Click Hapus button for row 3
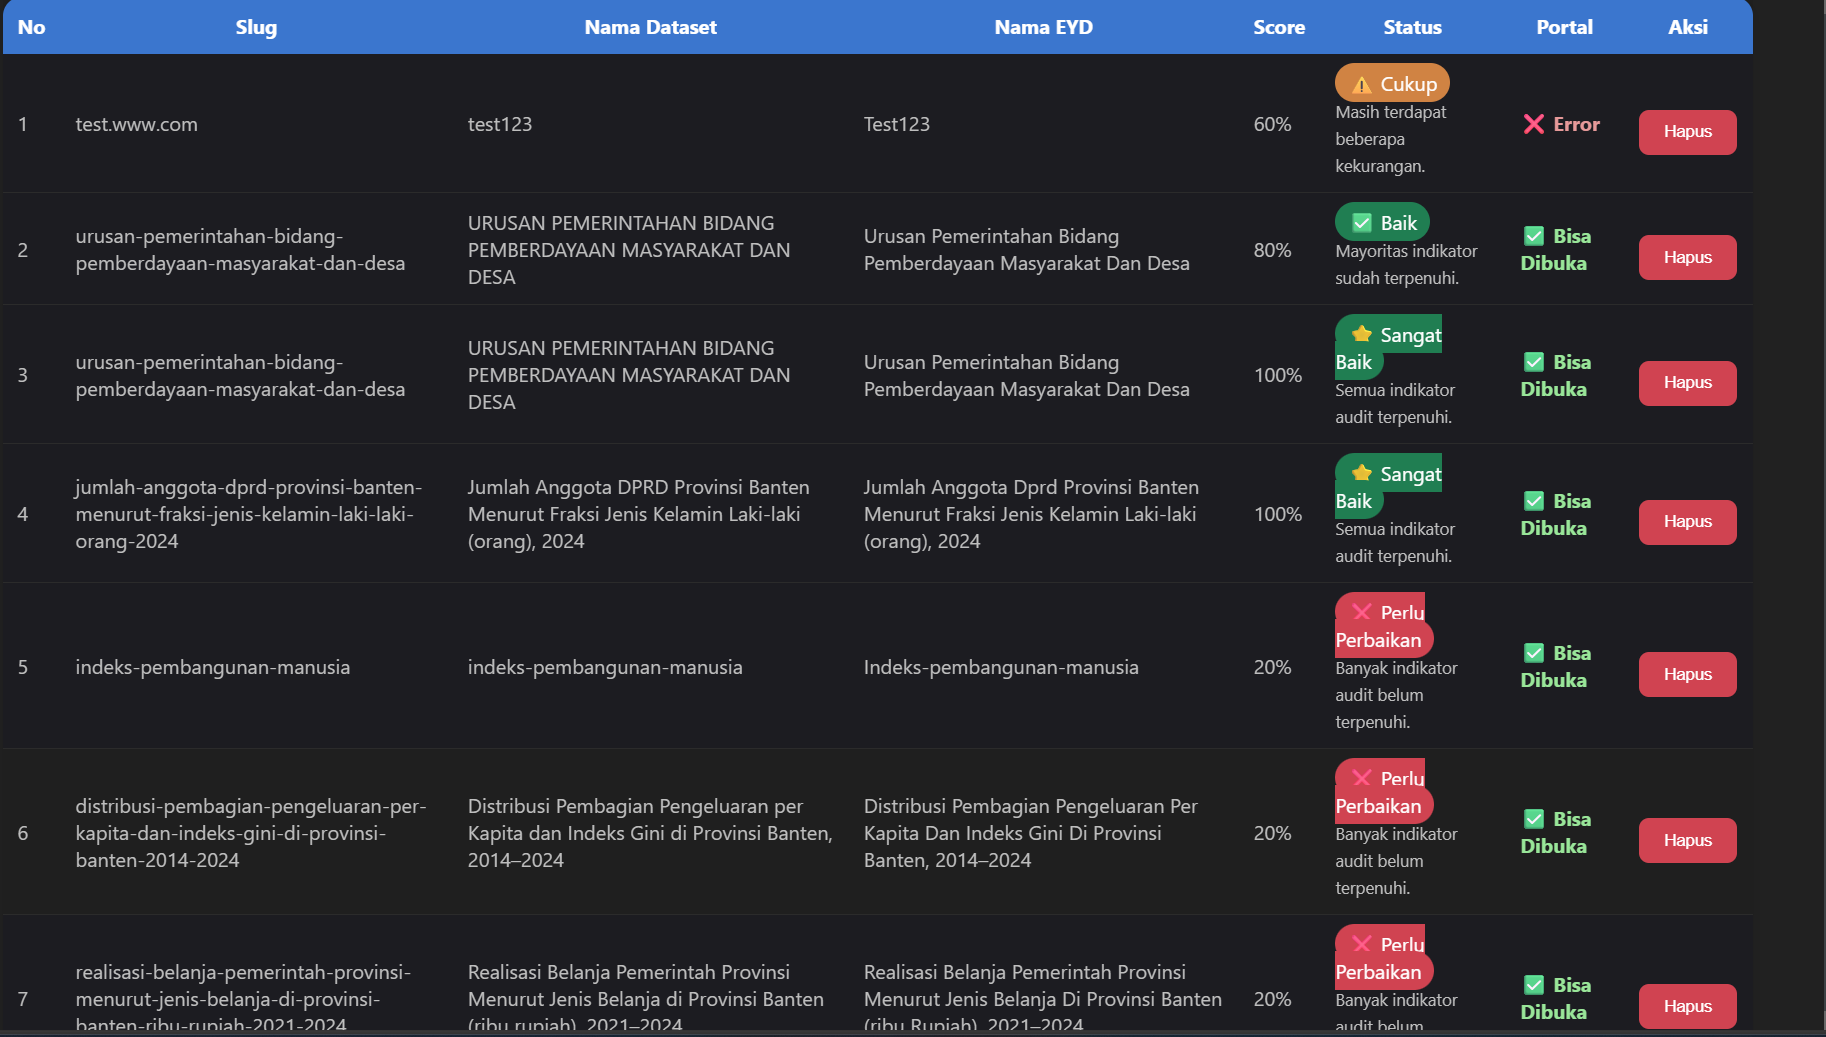This screenshot has width=1826, height=1037. (x=1687, y=383)
